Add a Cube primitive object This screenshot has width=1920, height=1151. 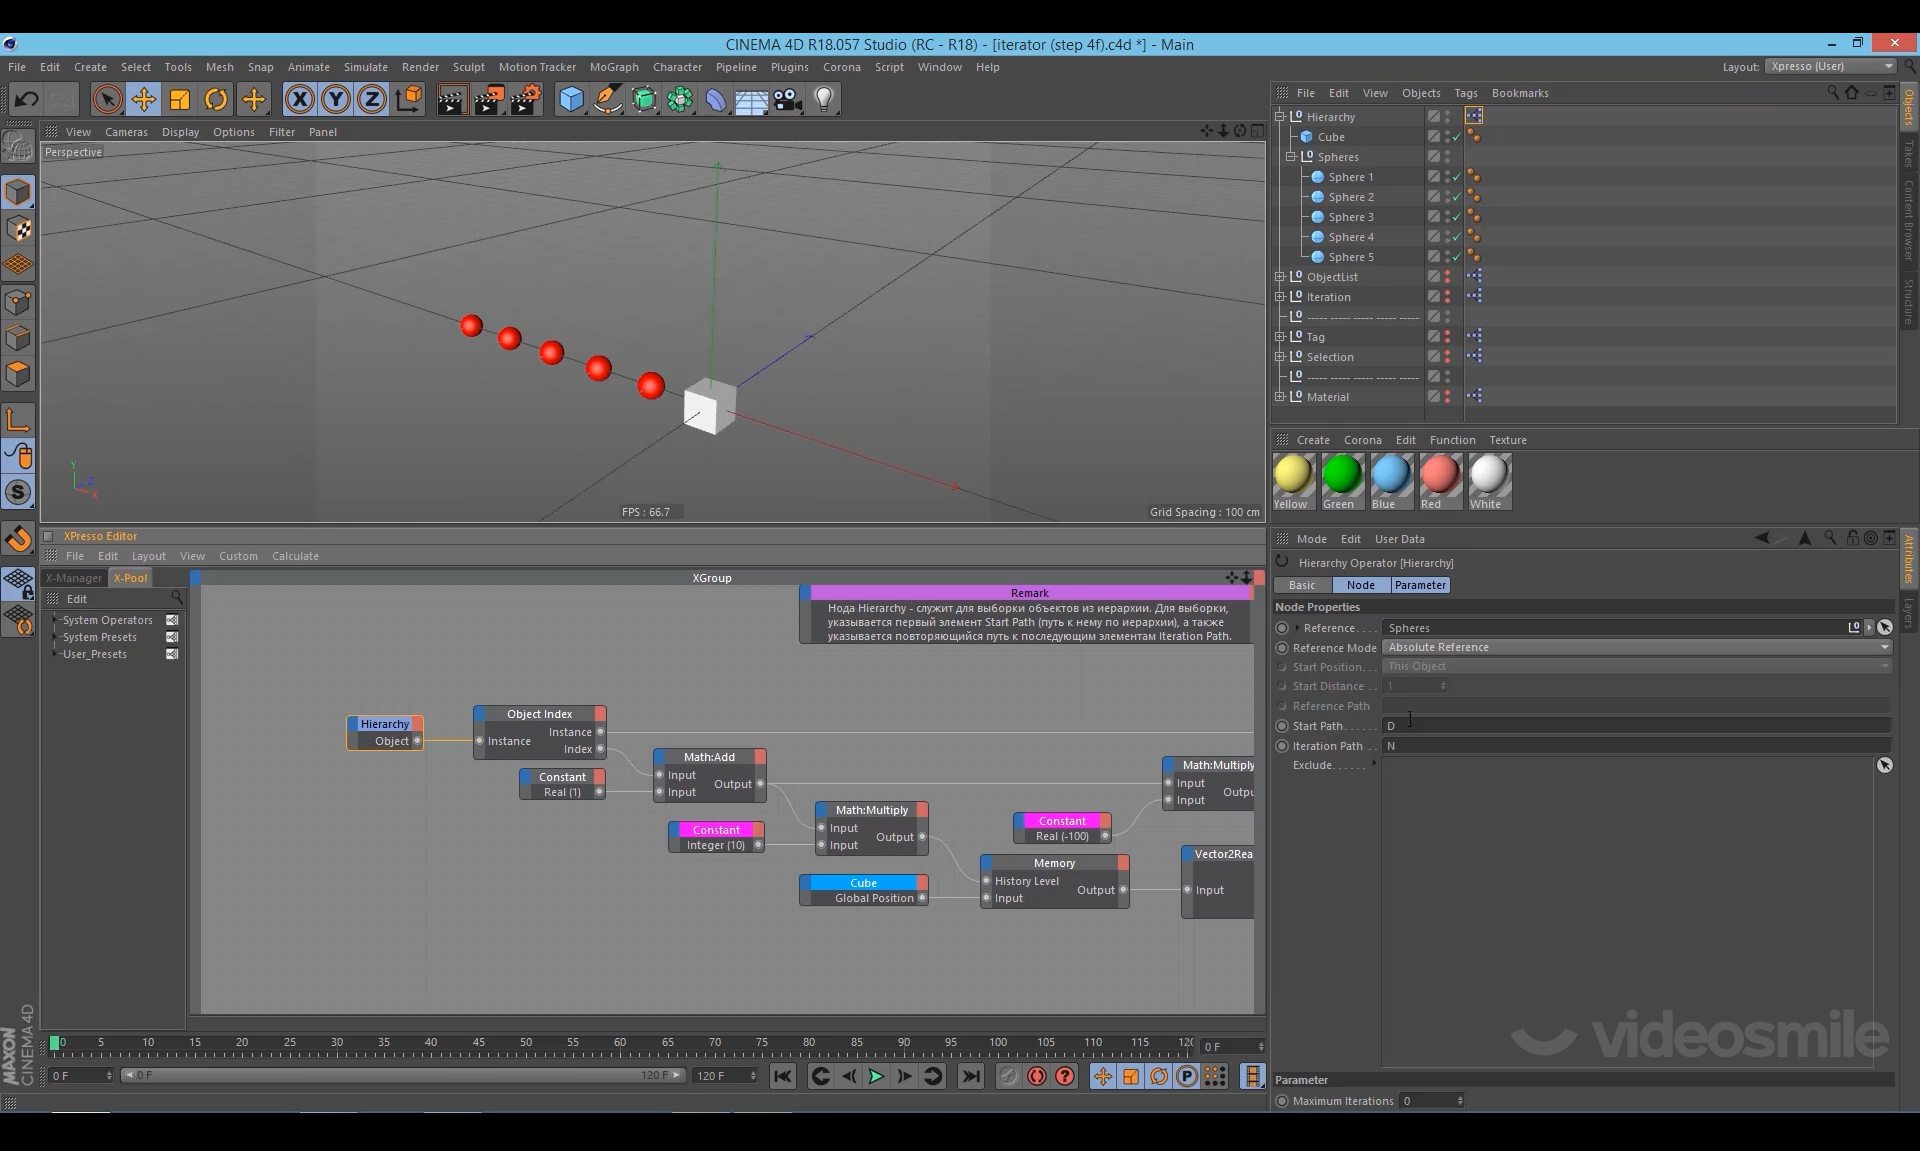tap(570, 99)
